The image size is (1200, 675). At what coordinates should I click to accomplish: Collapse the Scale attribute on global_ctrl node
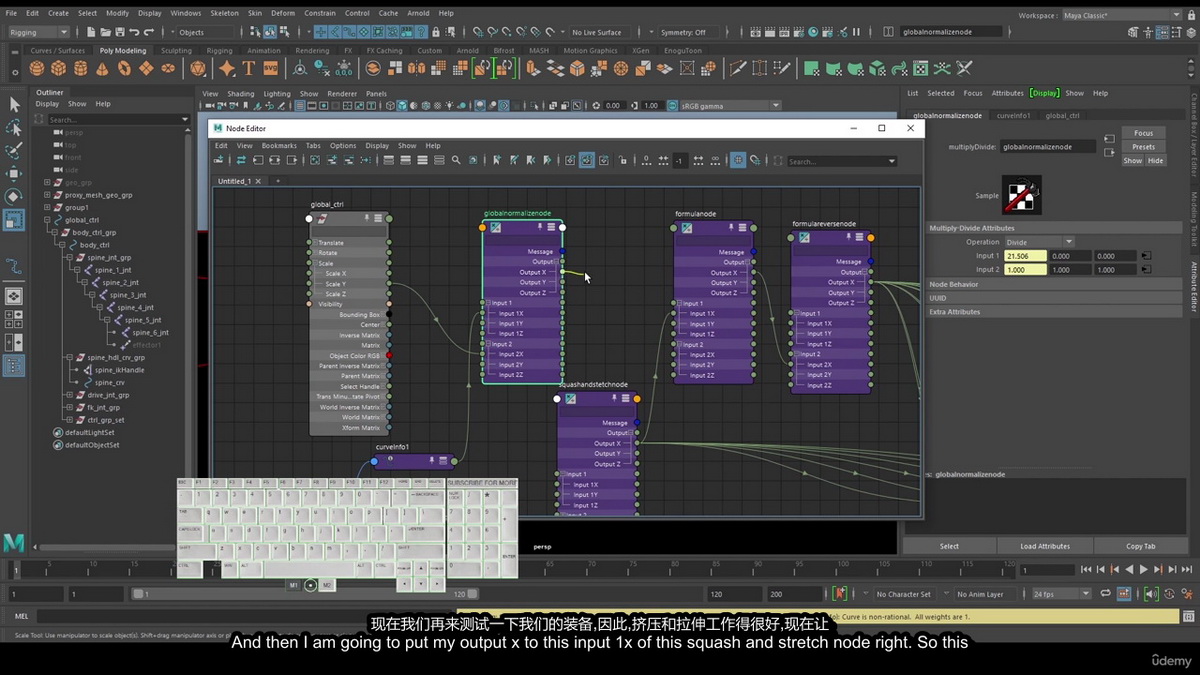click(x=314, y=263)
